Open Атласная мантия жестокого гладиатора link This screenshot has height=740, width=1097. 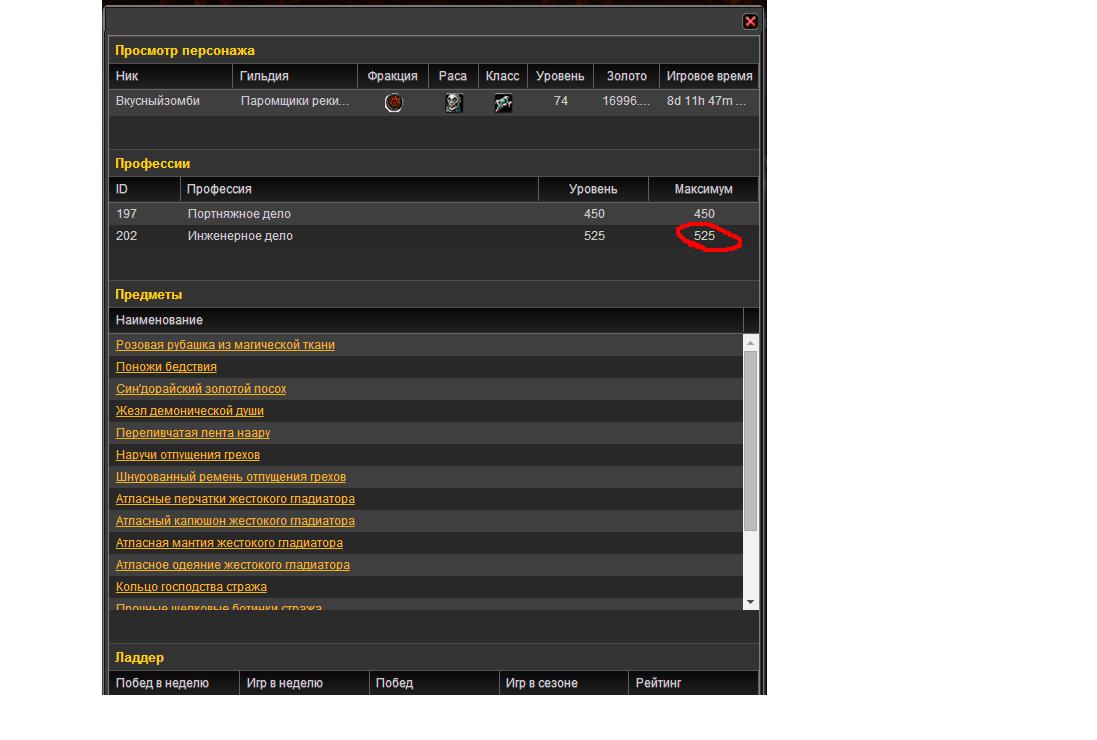pyautogui.click(x=229, y=543)
